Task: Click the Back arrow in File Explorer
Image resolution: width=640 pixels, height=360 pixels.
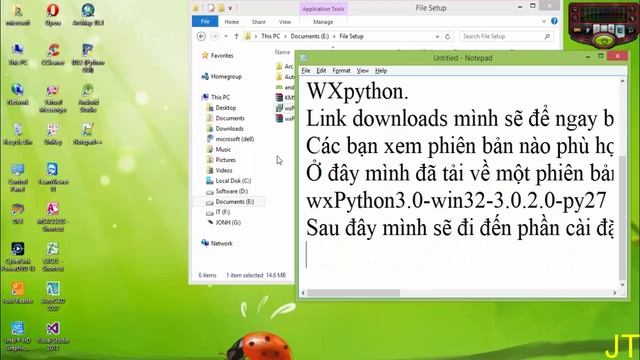Action: (201, 36)
